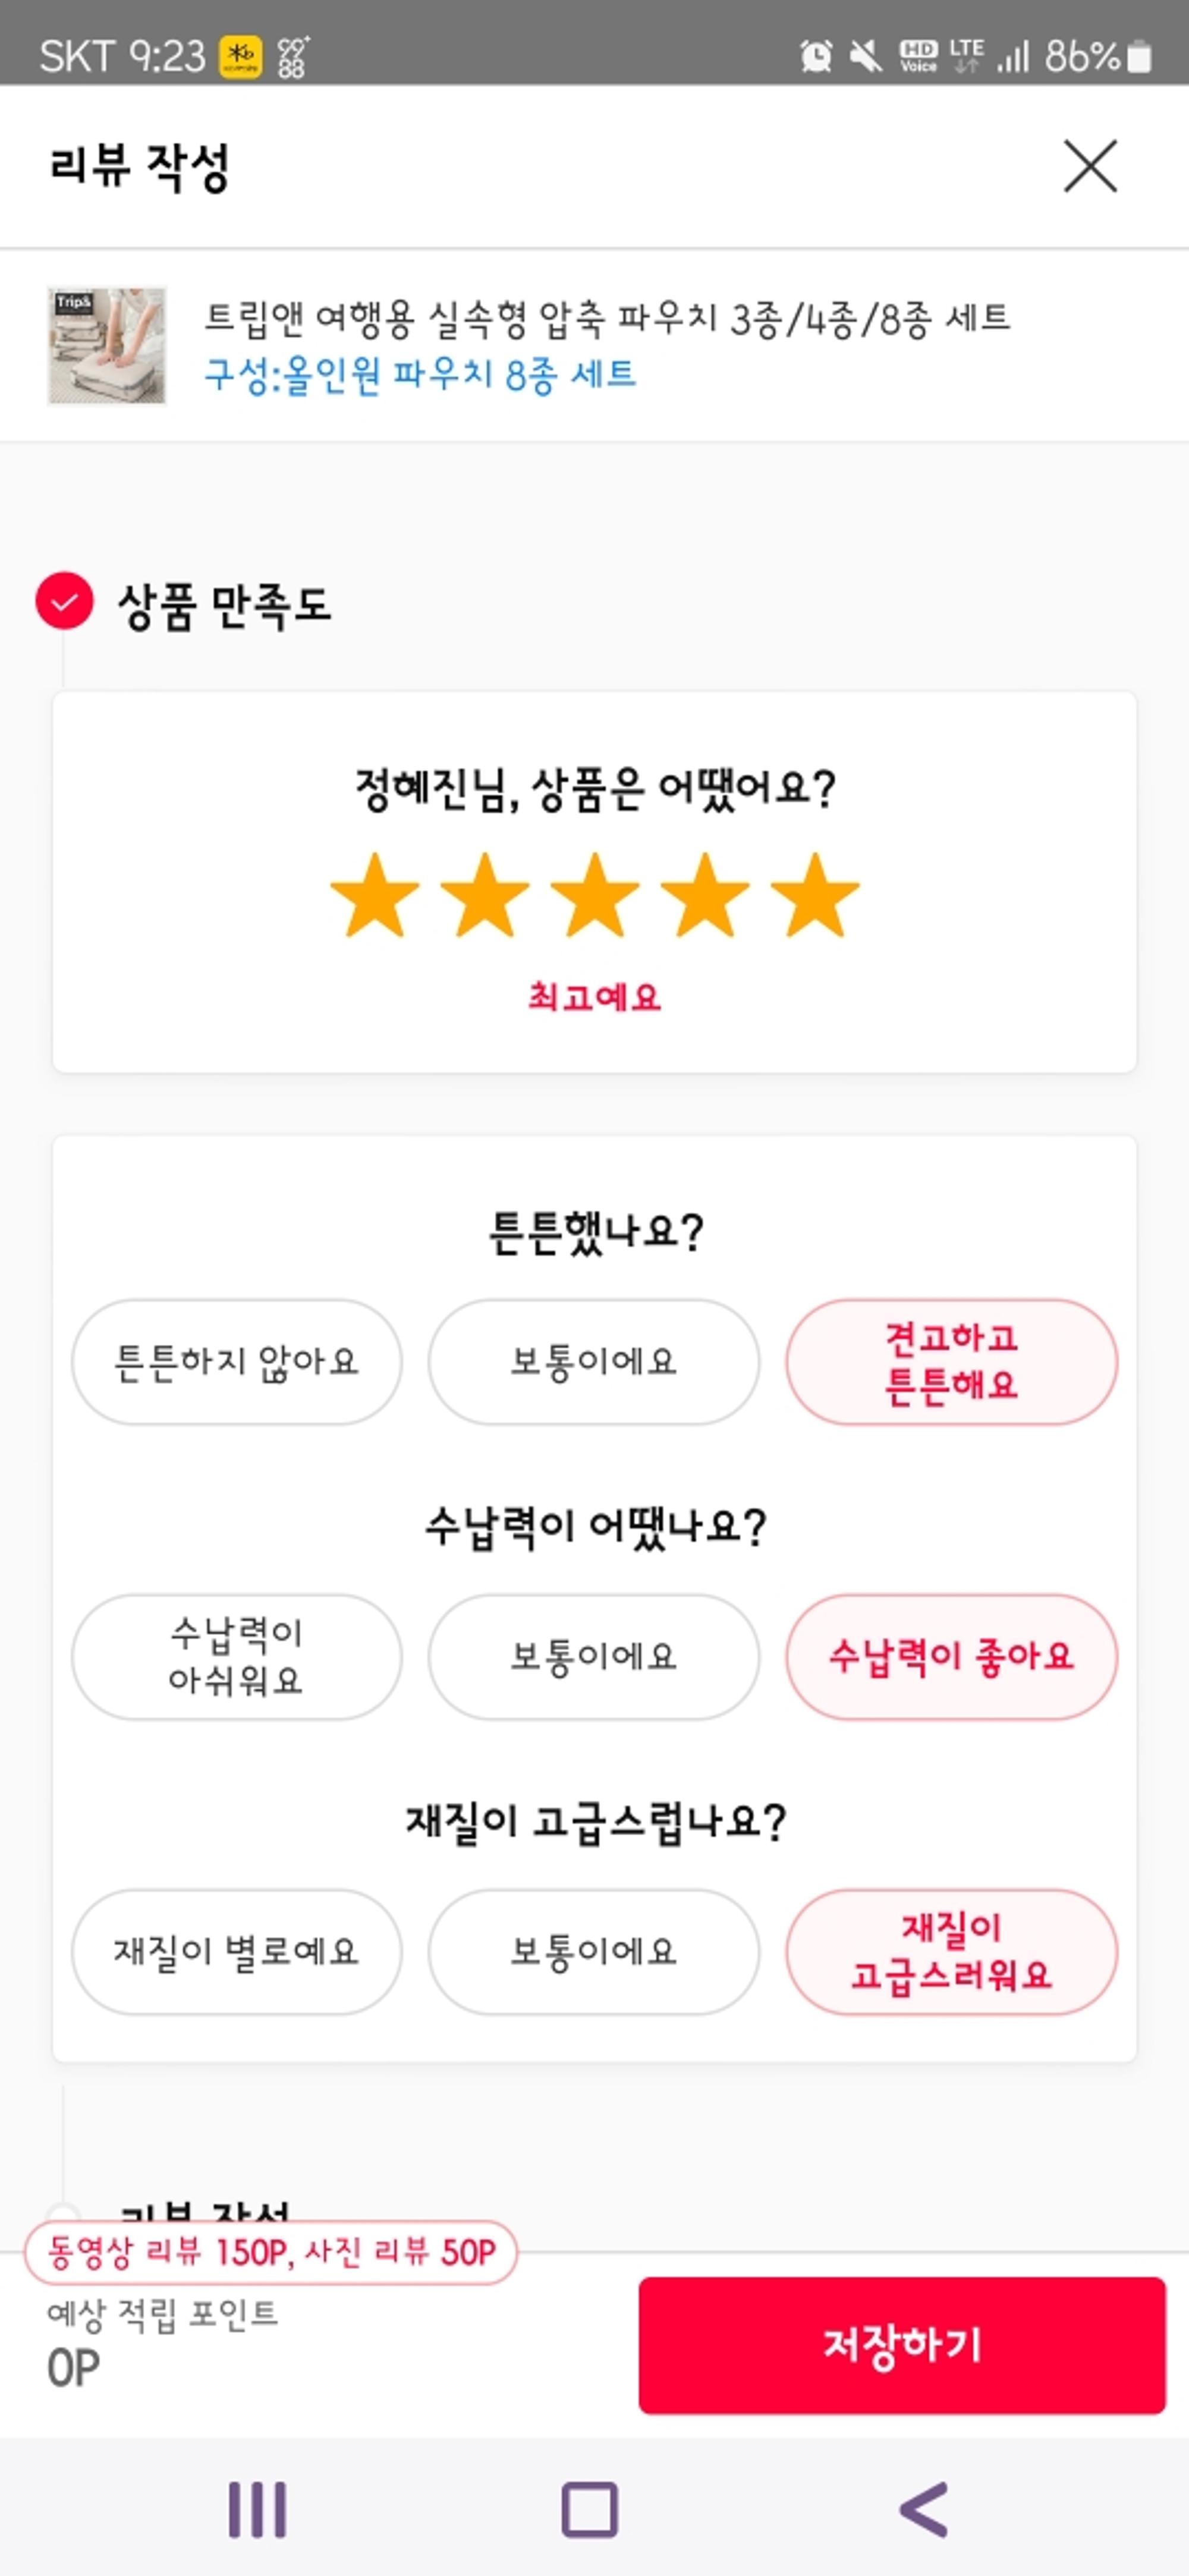The height and width of the screenshot is (2576, 1189).
Task: Close the review writing screen with X
Action: pyautogui.click(x=1090, y=166)
